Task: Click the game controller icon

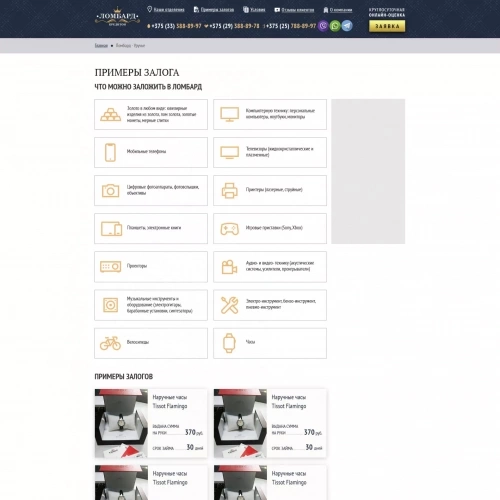Action: click(229, 229)
